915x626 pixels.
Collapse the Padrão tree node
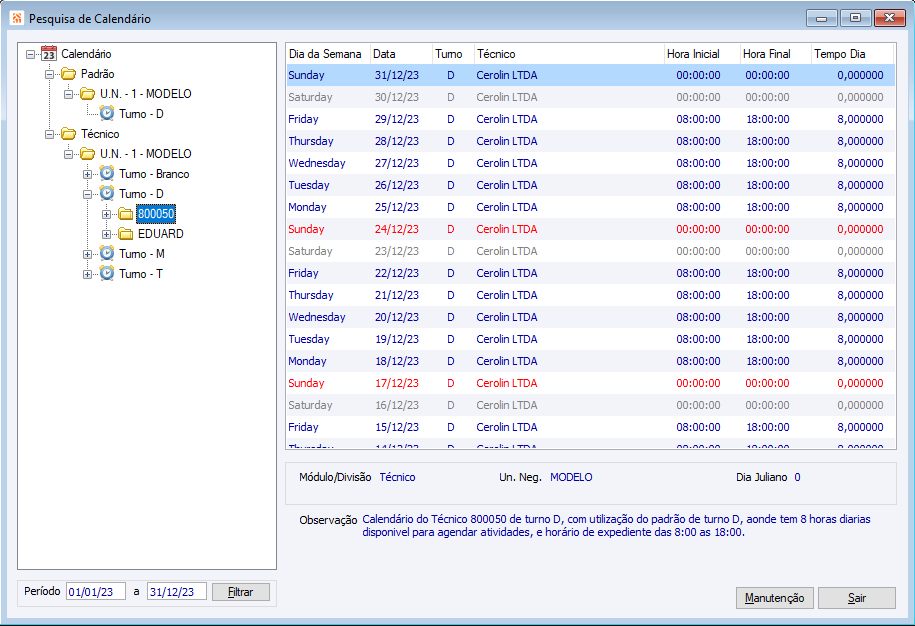click(x=50, y=74)
